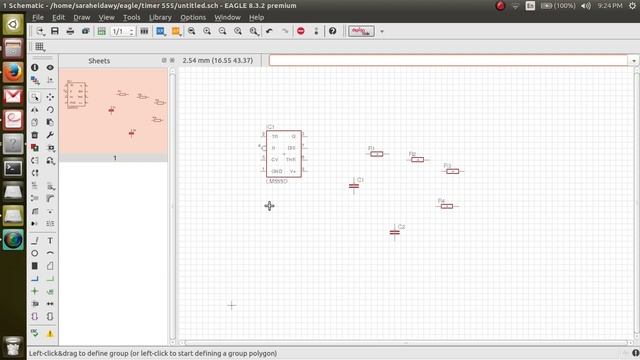
Task: Select the Line drawing tool
Action: (x=35, y=241)
